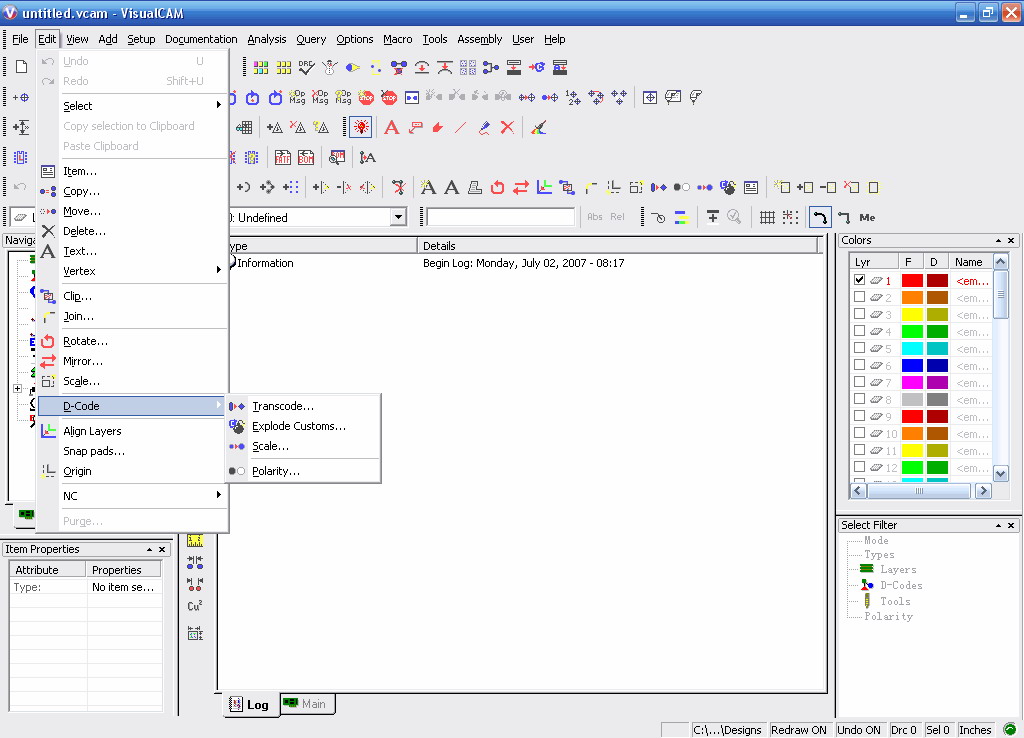This screenshot has width=1024, height=738.
Task: Click the rainbow brush toolbar icon
Action: (538, 127)
